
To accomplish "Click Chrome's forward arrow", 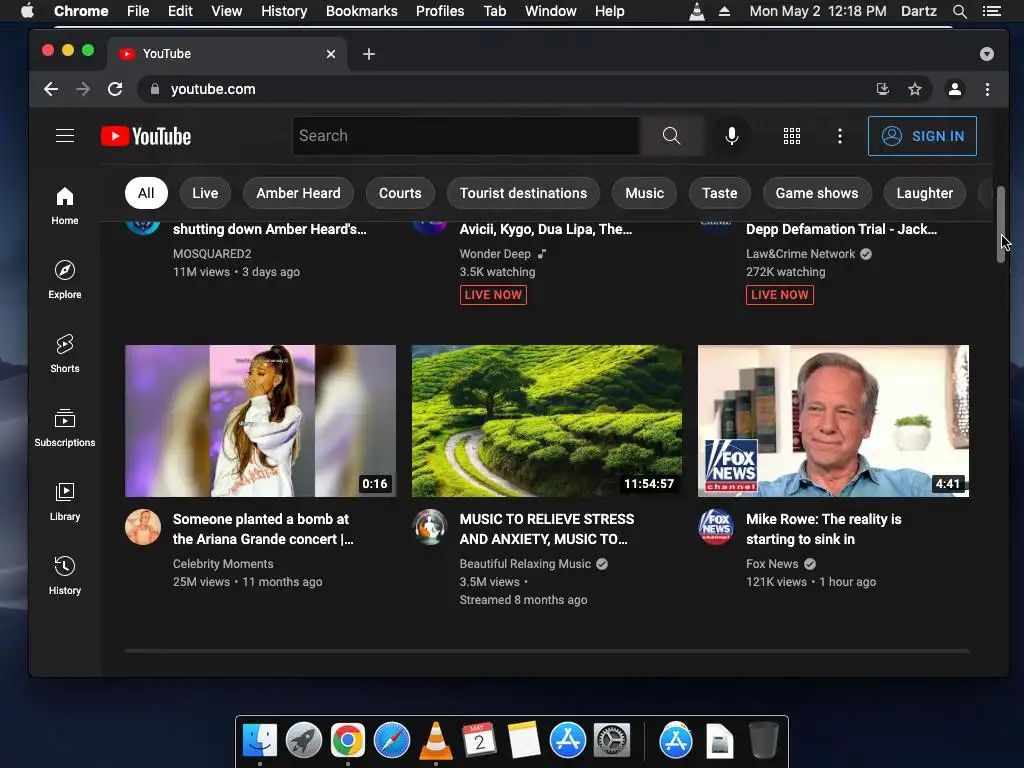I will (x=83, y=89).
